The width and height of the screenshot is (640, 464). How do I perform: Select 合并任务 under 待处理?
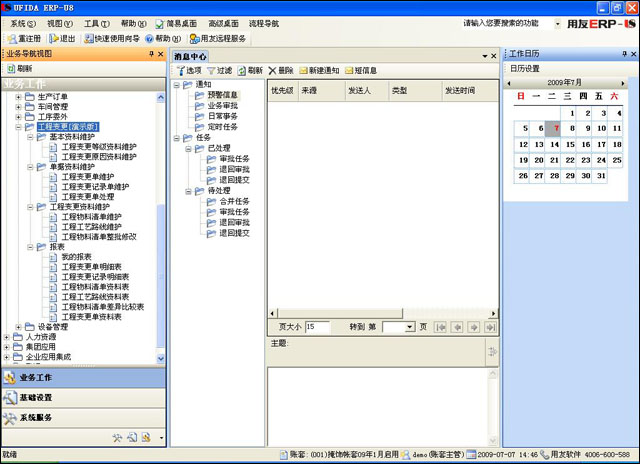tap(234, 201)
